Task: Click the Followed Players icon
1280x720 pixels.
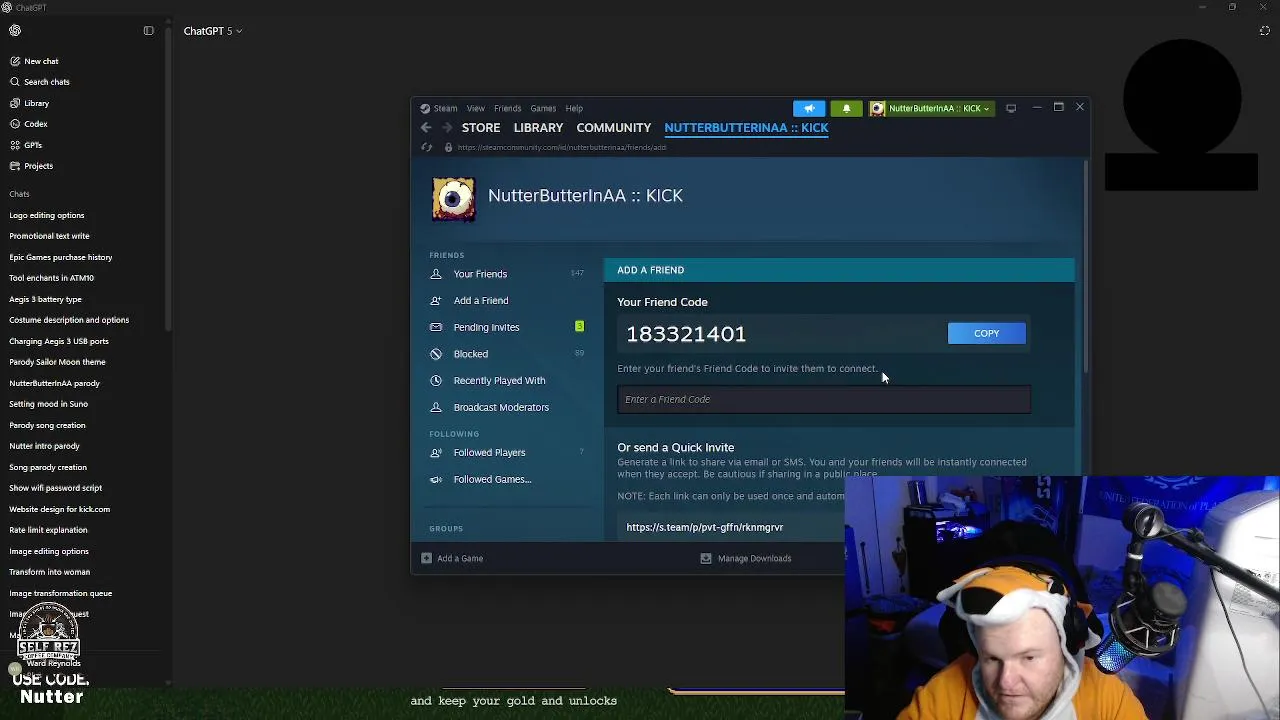Action: [436, 452]
